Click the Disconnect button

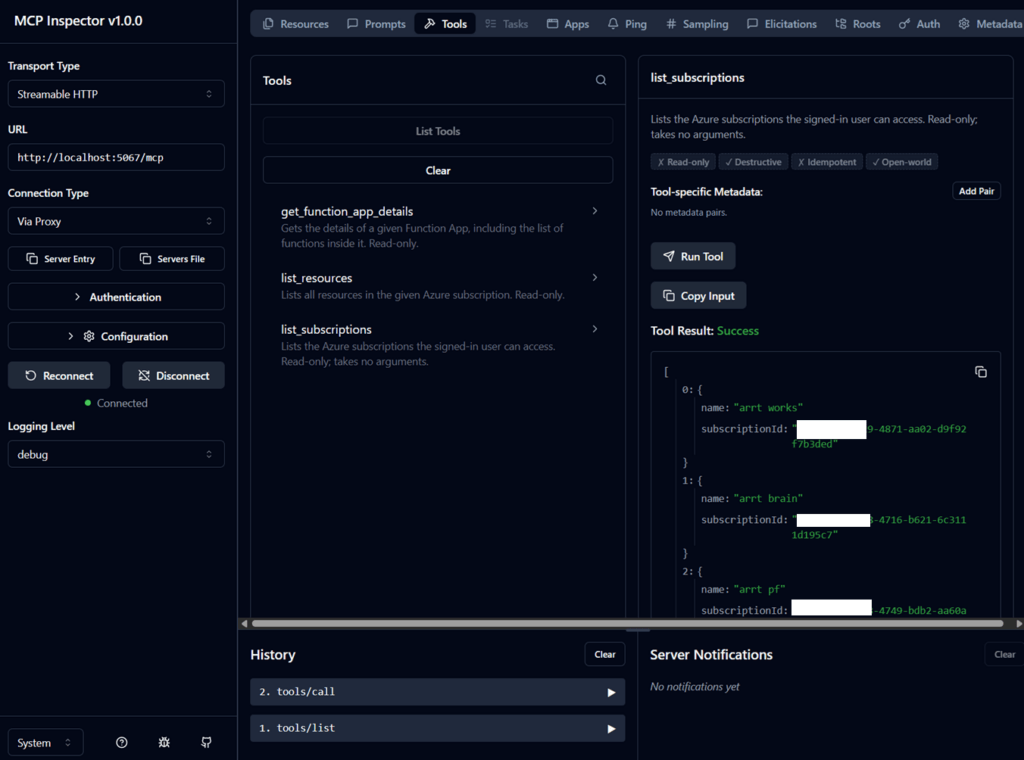coord(173,375)
